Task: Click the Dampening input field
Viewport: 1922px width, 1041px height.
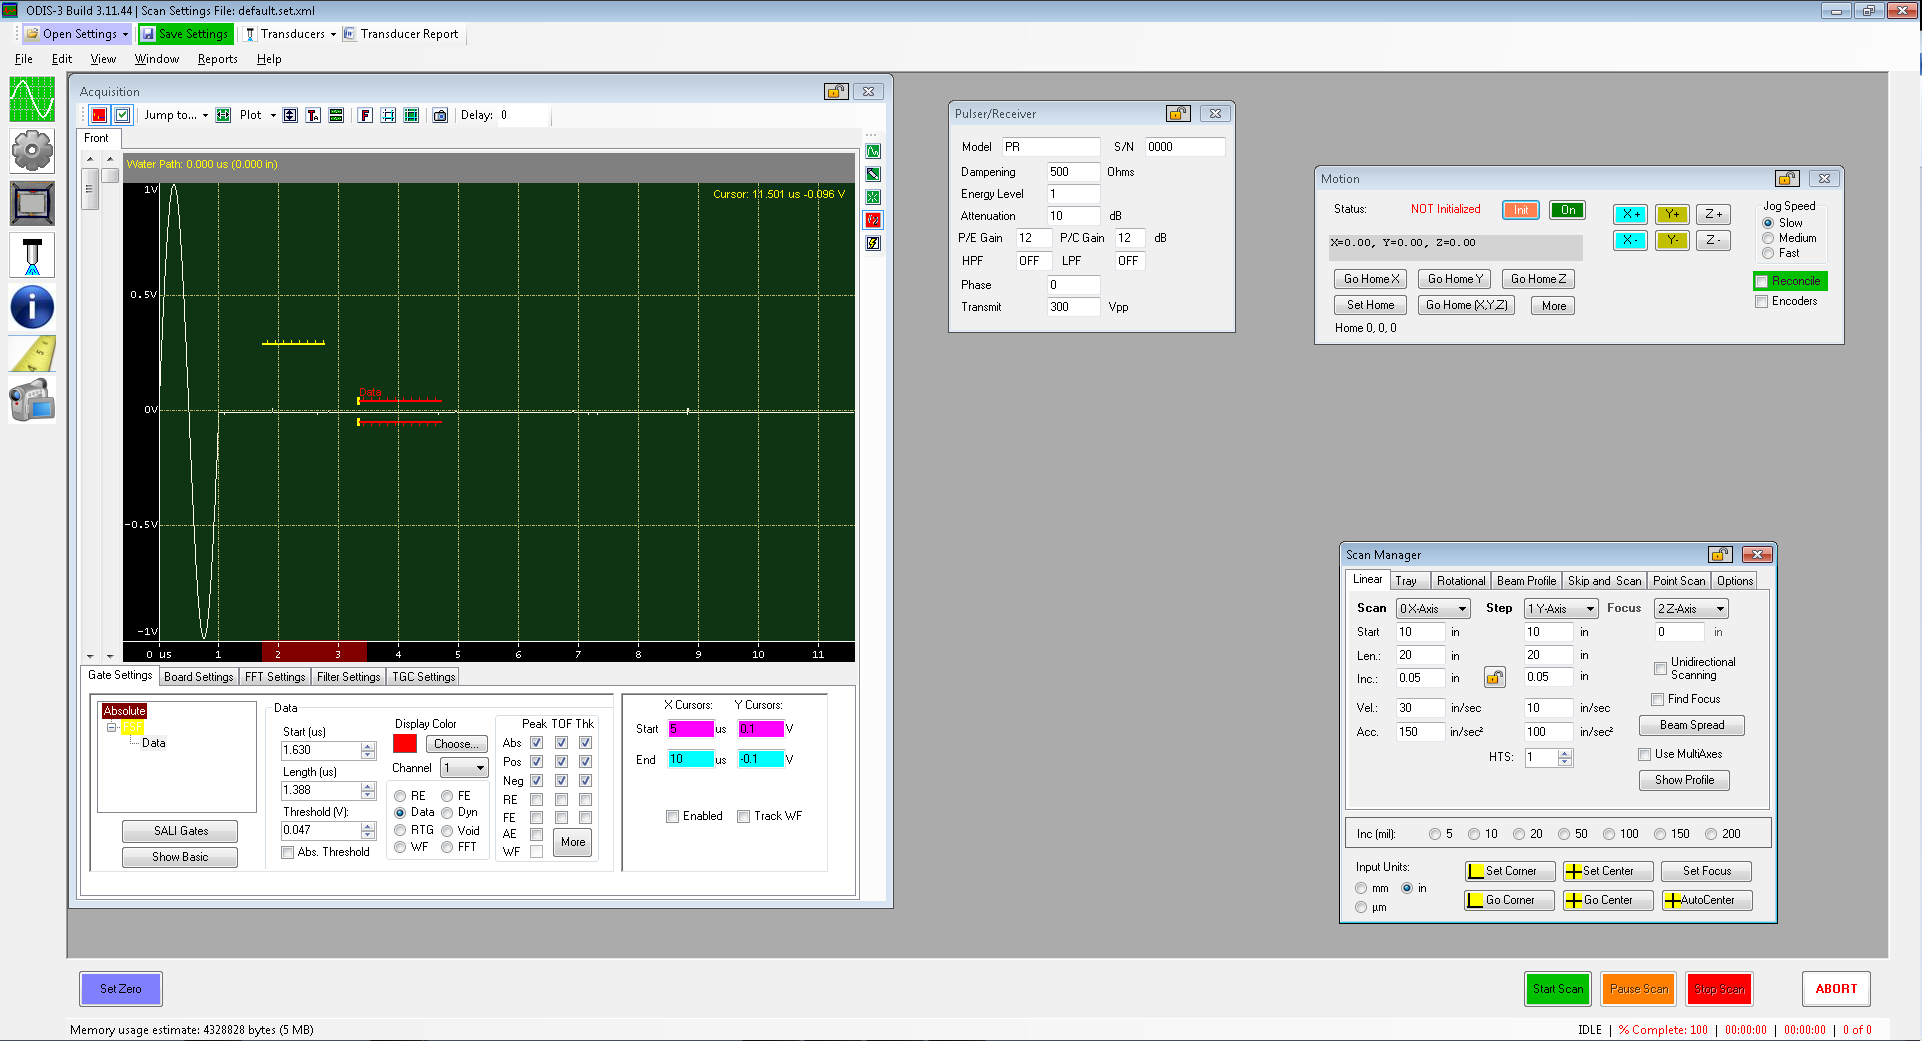Action: coord(1073,172)
